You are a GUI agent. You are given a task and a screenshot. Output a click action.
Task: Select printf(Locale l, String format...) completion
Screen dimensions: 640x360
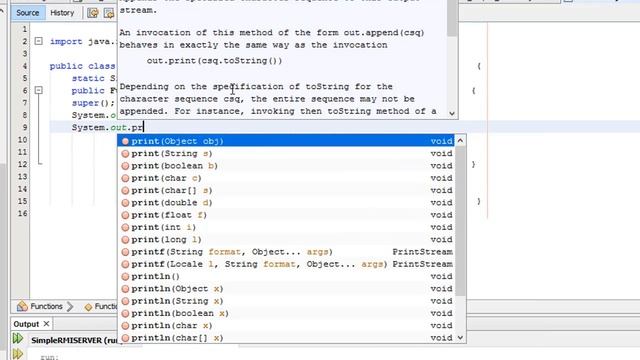point(286,264)
